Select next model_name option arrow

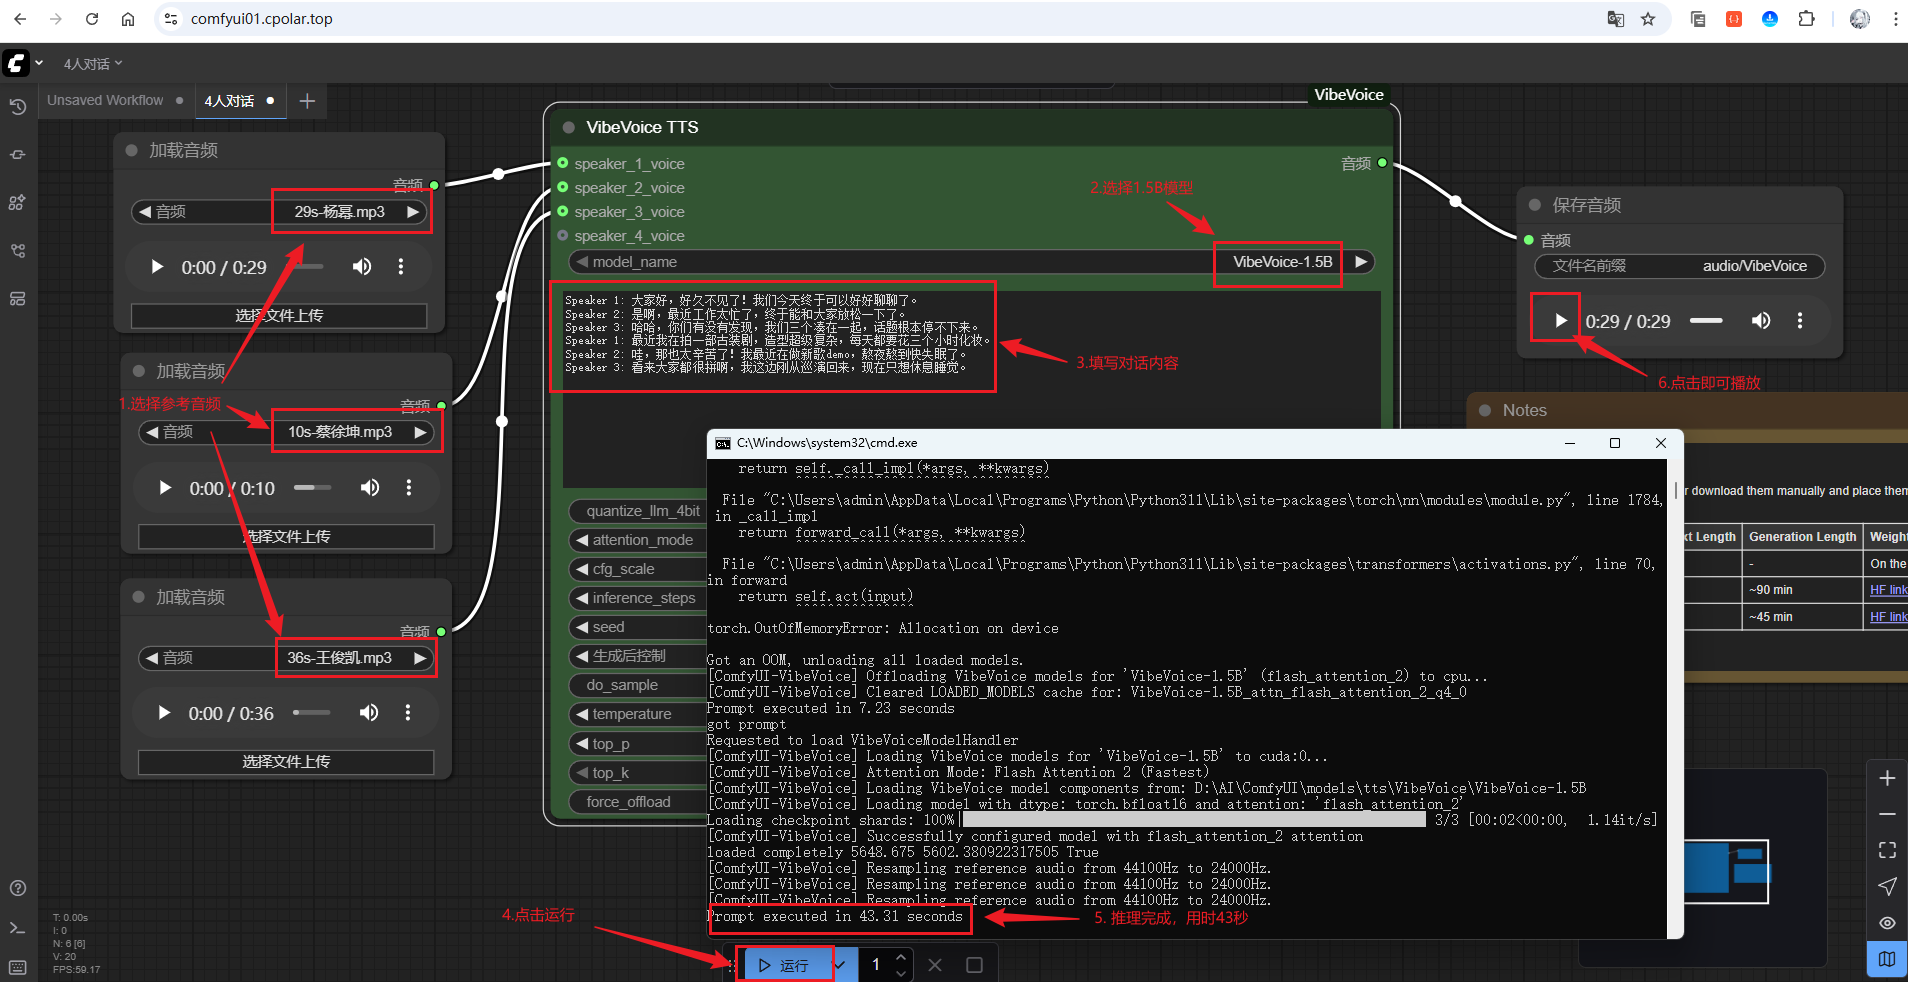(x=1360, y=262)
